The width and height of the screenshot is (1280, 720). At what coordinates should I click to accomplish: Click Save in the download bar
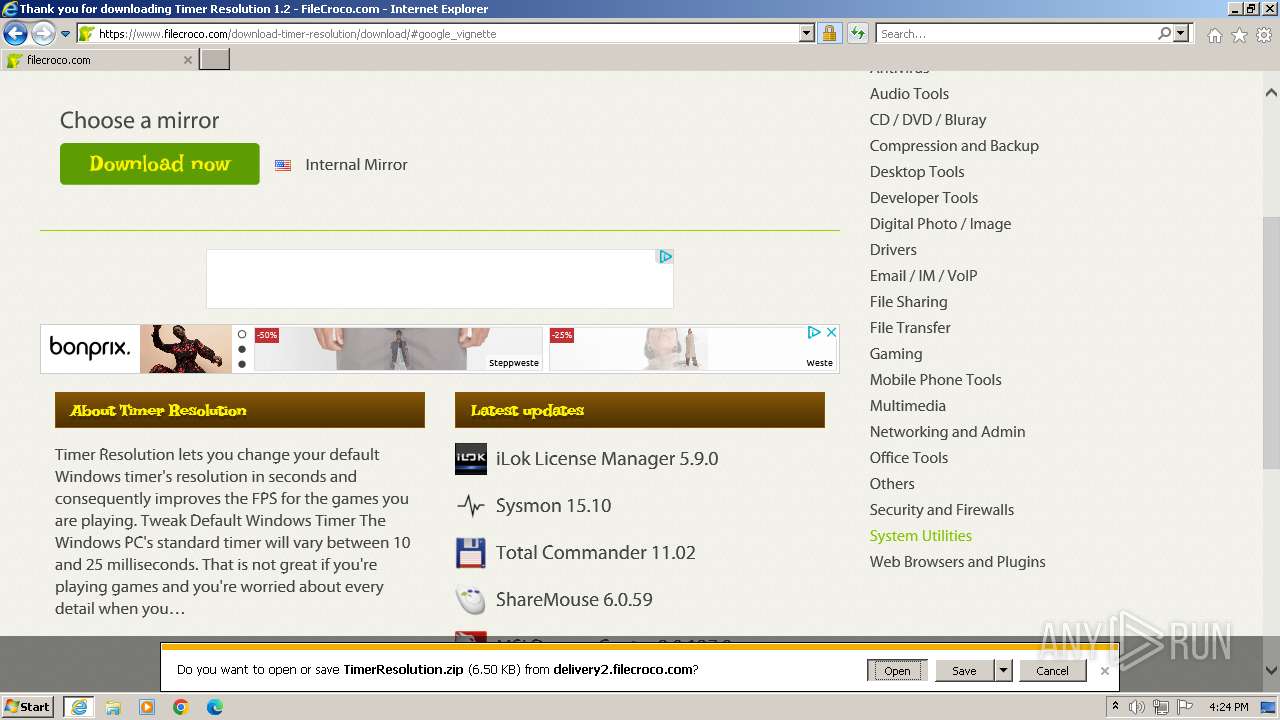[964, 671]
